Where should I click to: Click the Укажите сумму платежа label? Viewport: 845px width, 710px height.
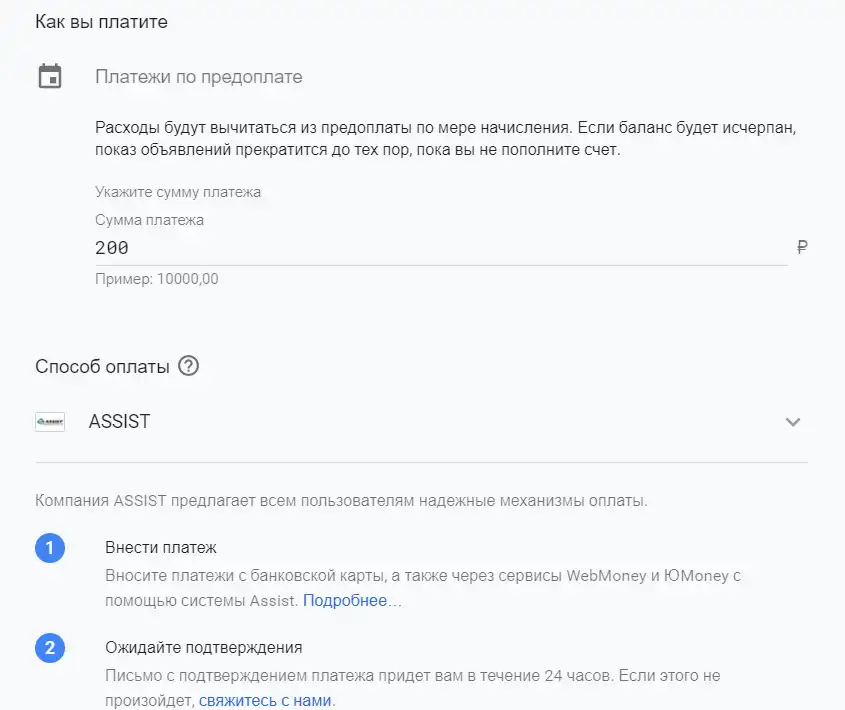coord(178,192)
